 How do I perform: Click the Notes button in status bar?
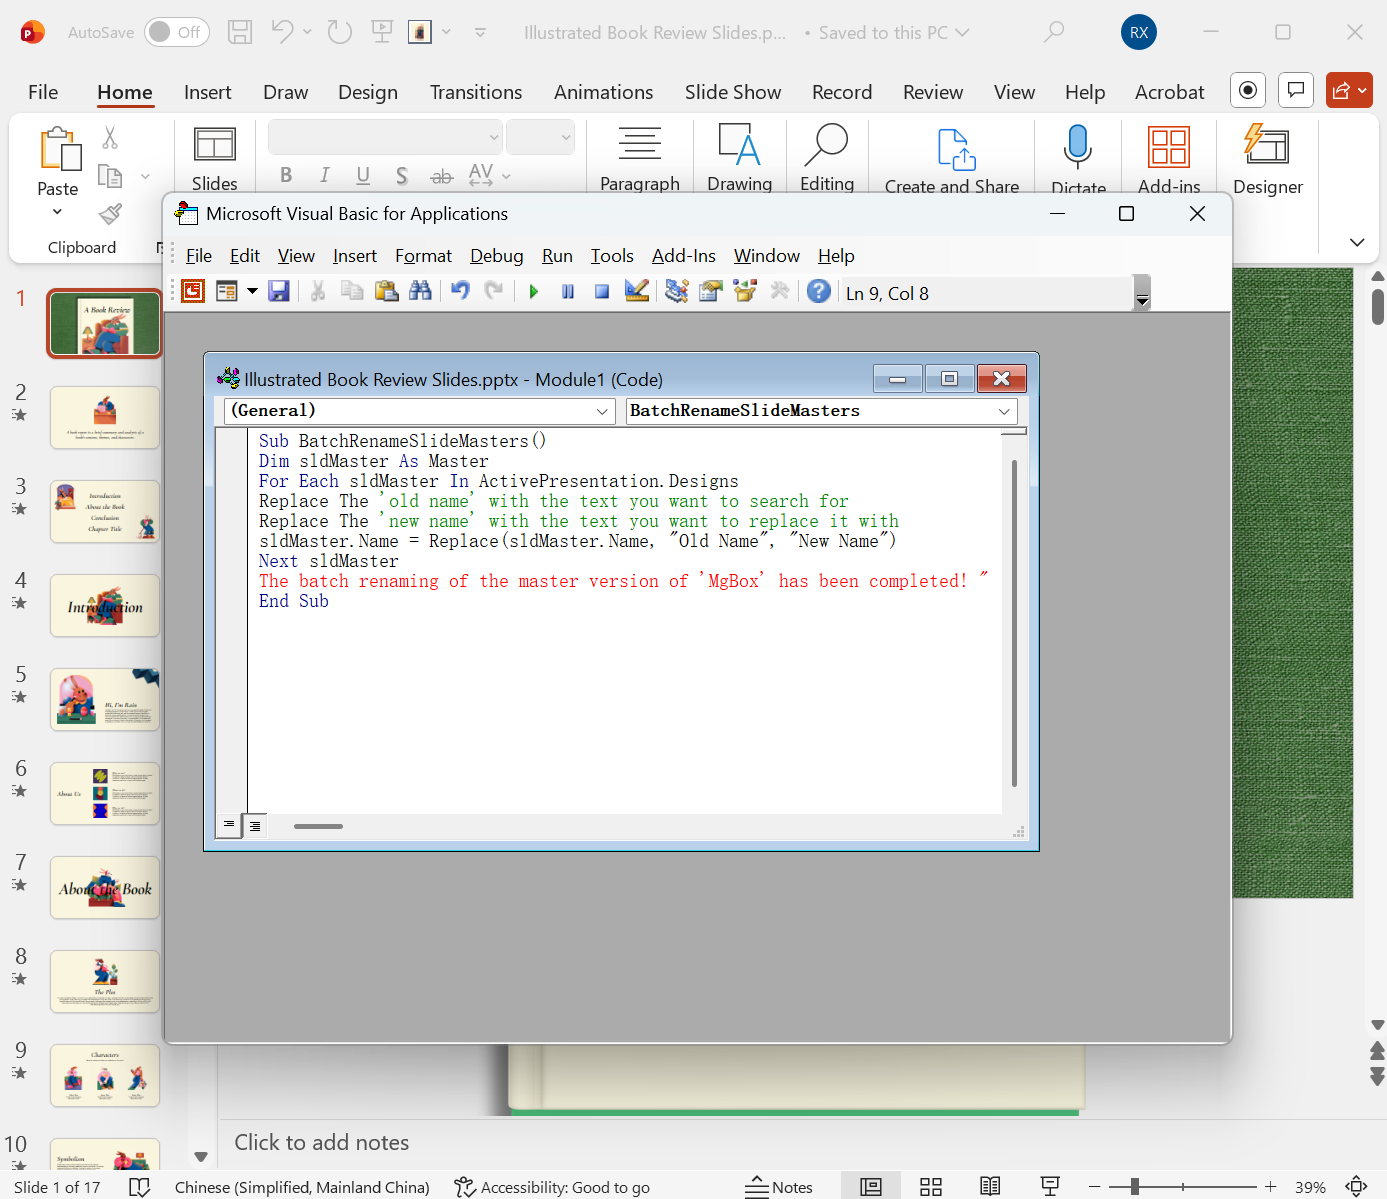point(779,1187)
